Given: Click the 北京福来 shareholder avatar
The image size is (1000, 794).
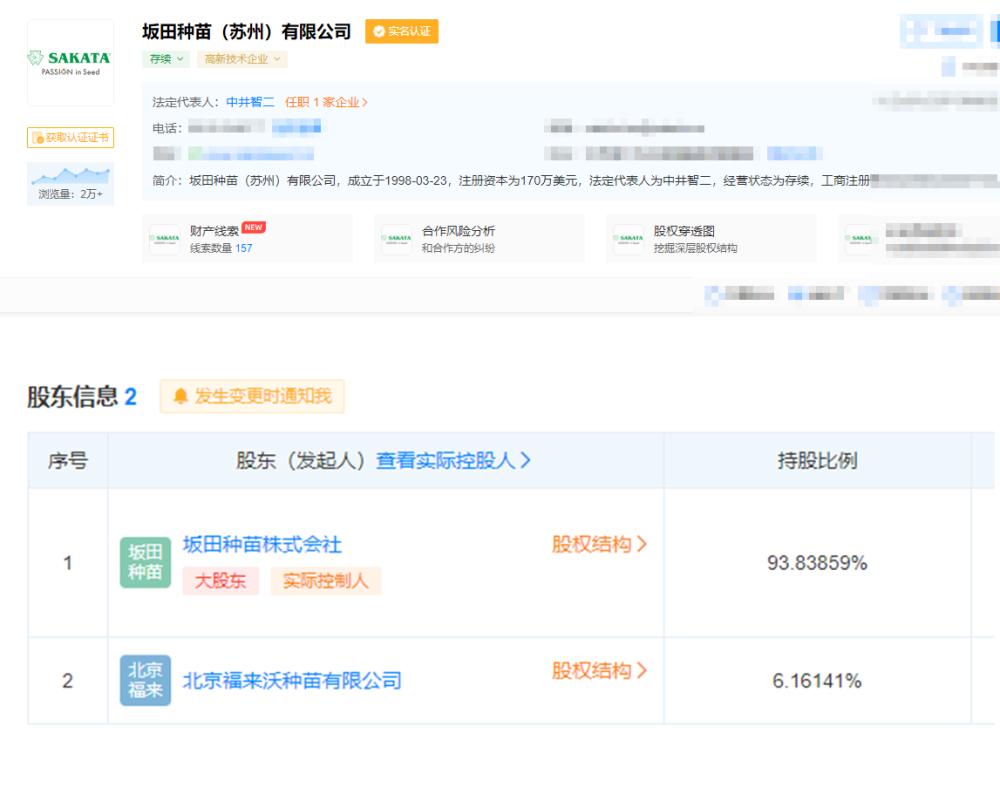Looking at the screenshot, I should (x=144, y=680).
